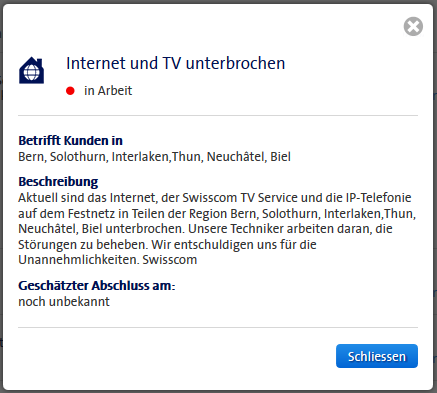Select the 'Internet und TV unterbrochen' title

176,63
